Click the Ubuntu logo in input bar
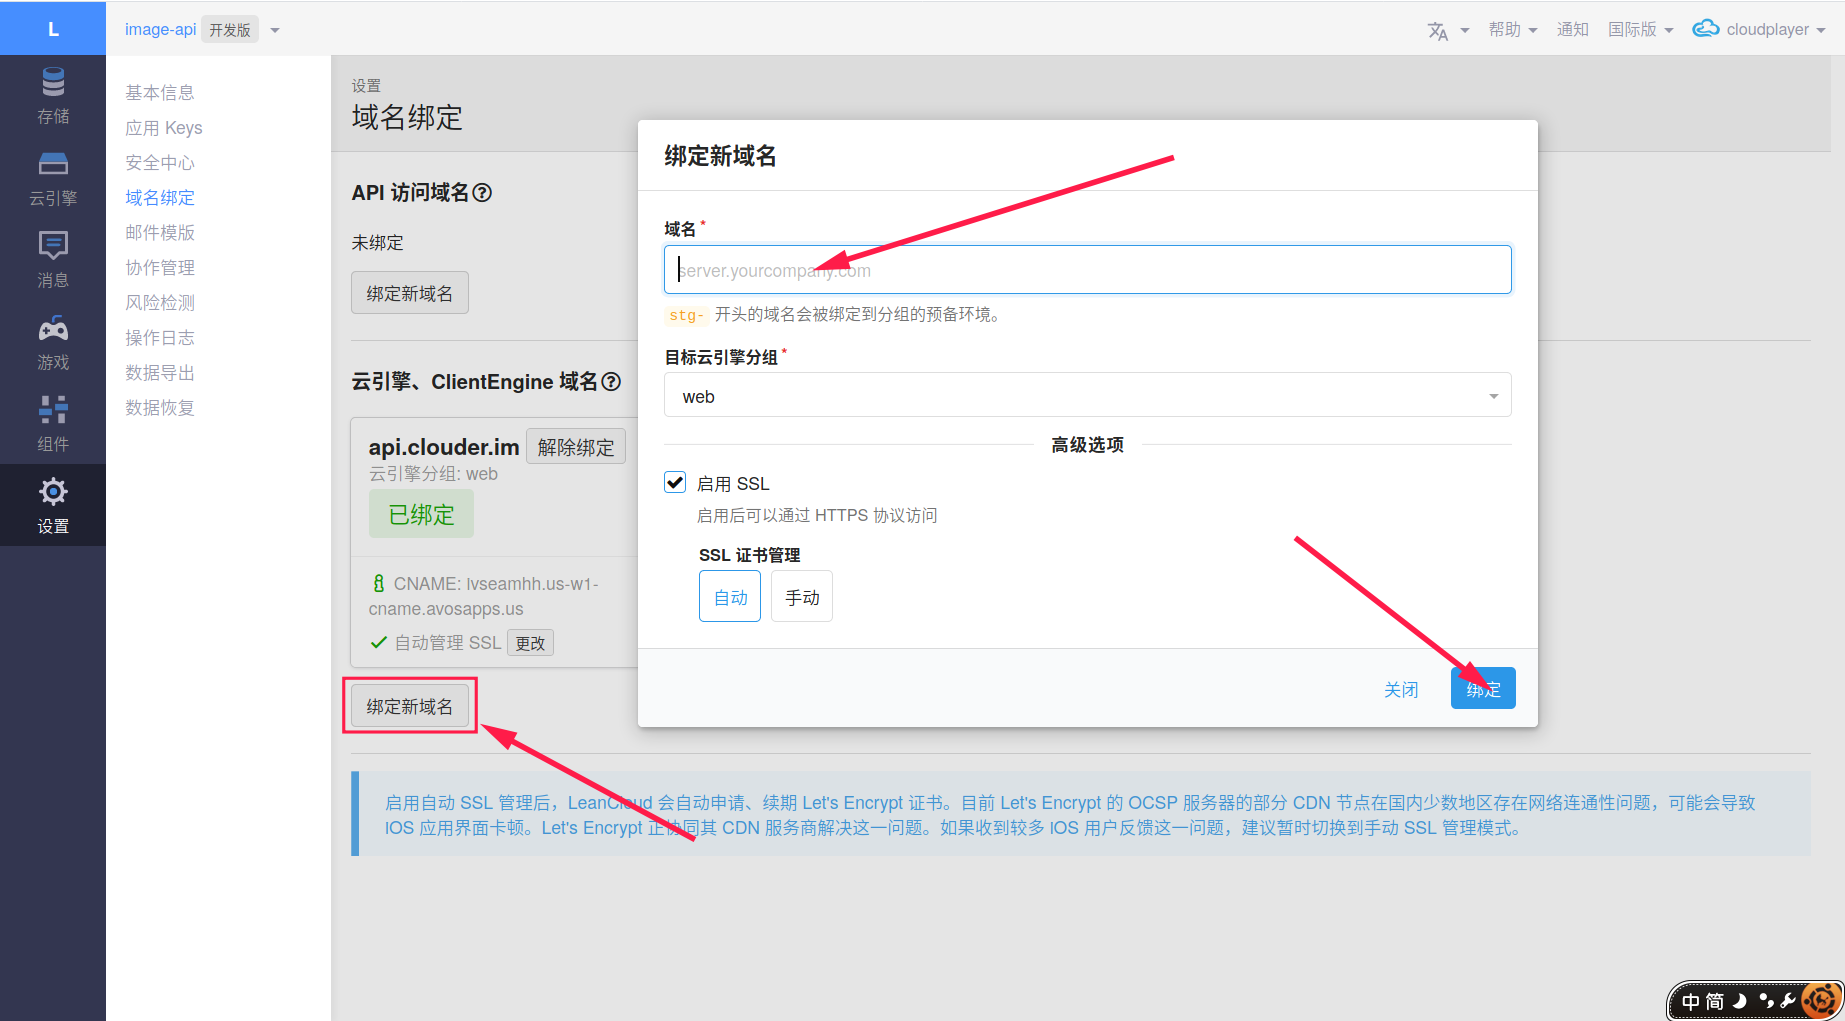Screen dimensions: 1845x1021 coord(1821,1000)
